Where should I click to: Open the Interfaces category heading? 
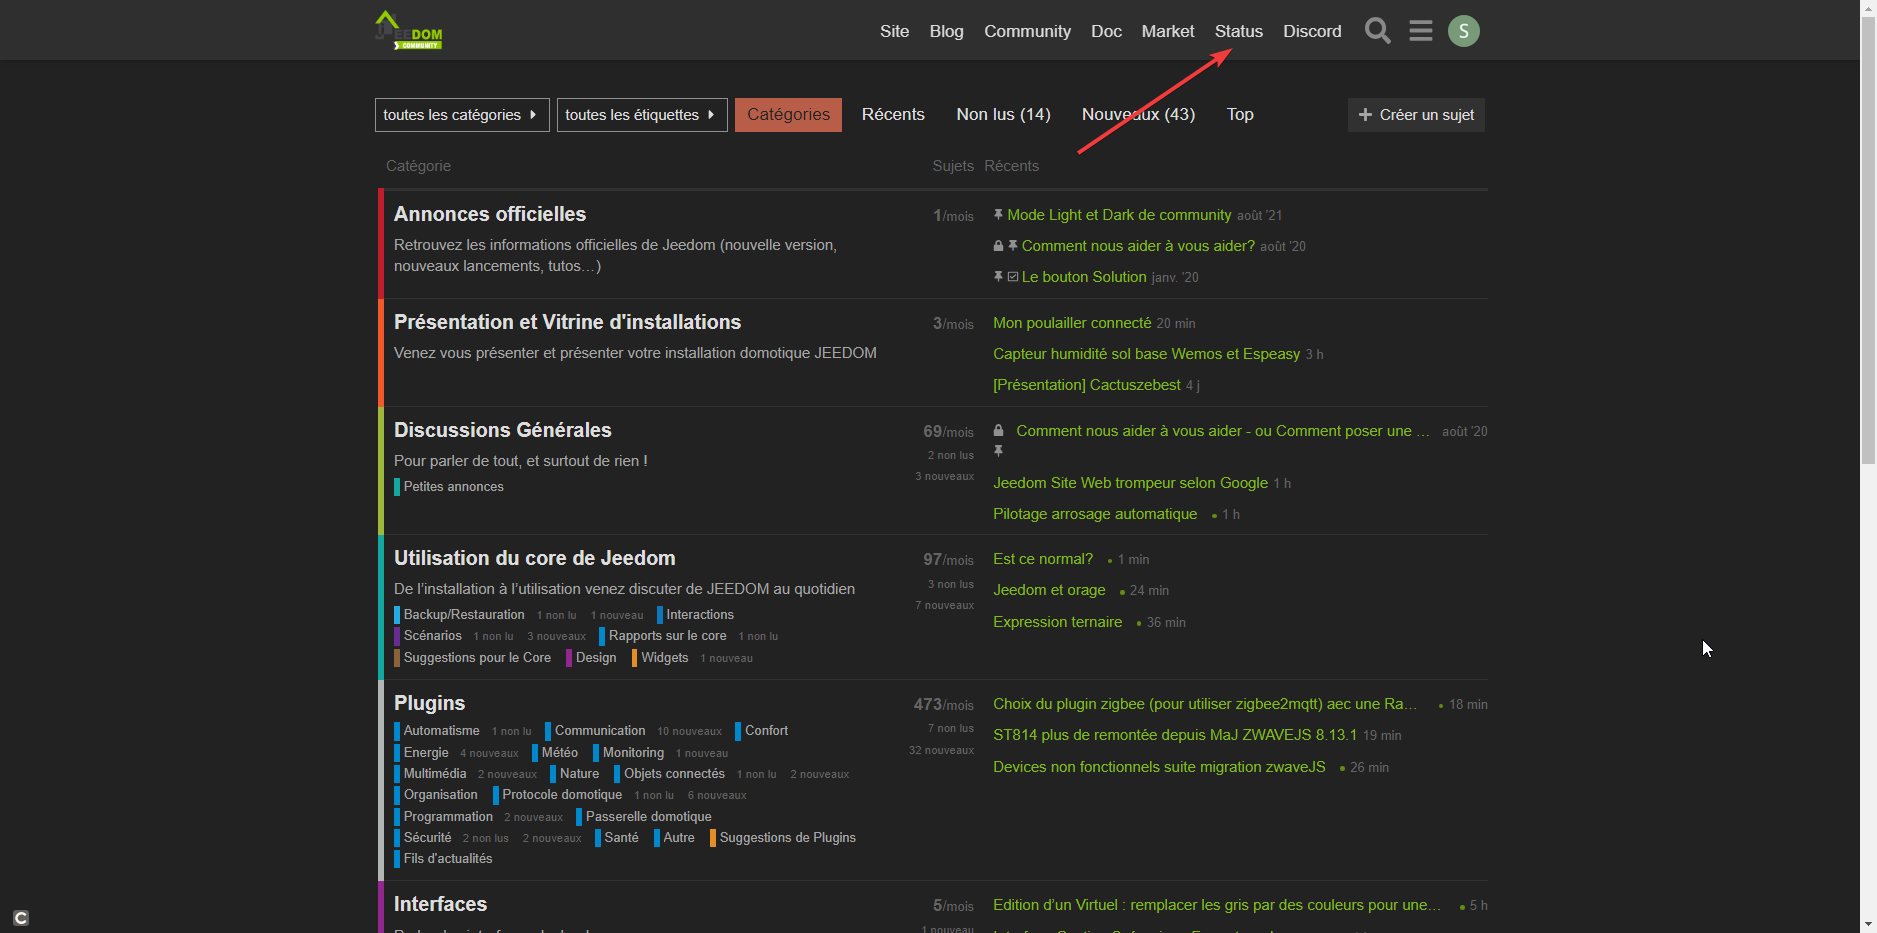[440, 904]
